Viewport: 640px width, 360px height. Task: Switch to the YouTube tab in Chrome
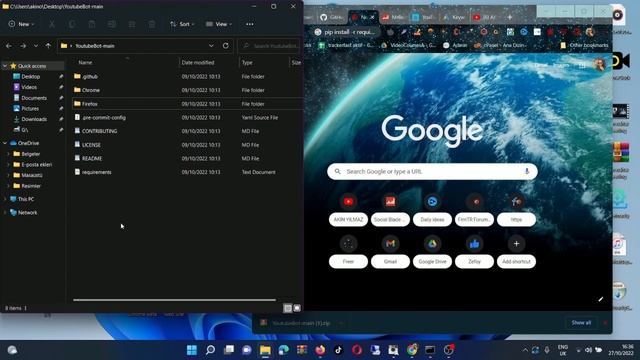pos(484,17)
